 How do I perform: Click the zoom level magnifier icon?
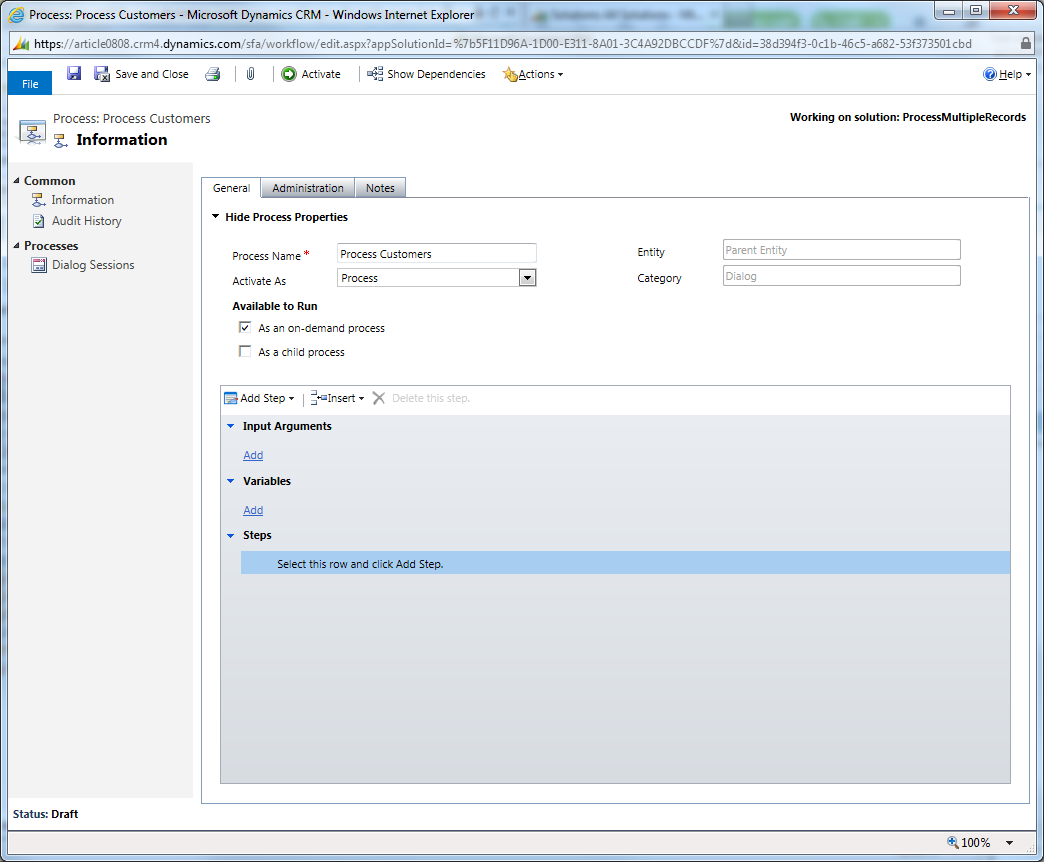pos(953,842)
